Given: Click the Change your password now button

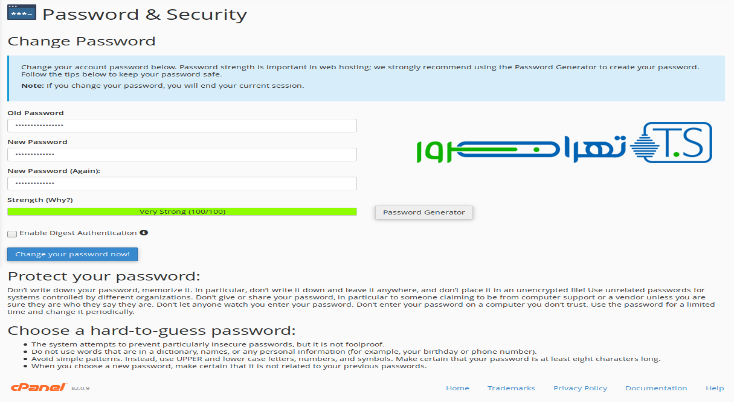Looking at the screenshot, I should 72,255.
